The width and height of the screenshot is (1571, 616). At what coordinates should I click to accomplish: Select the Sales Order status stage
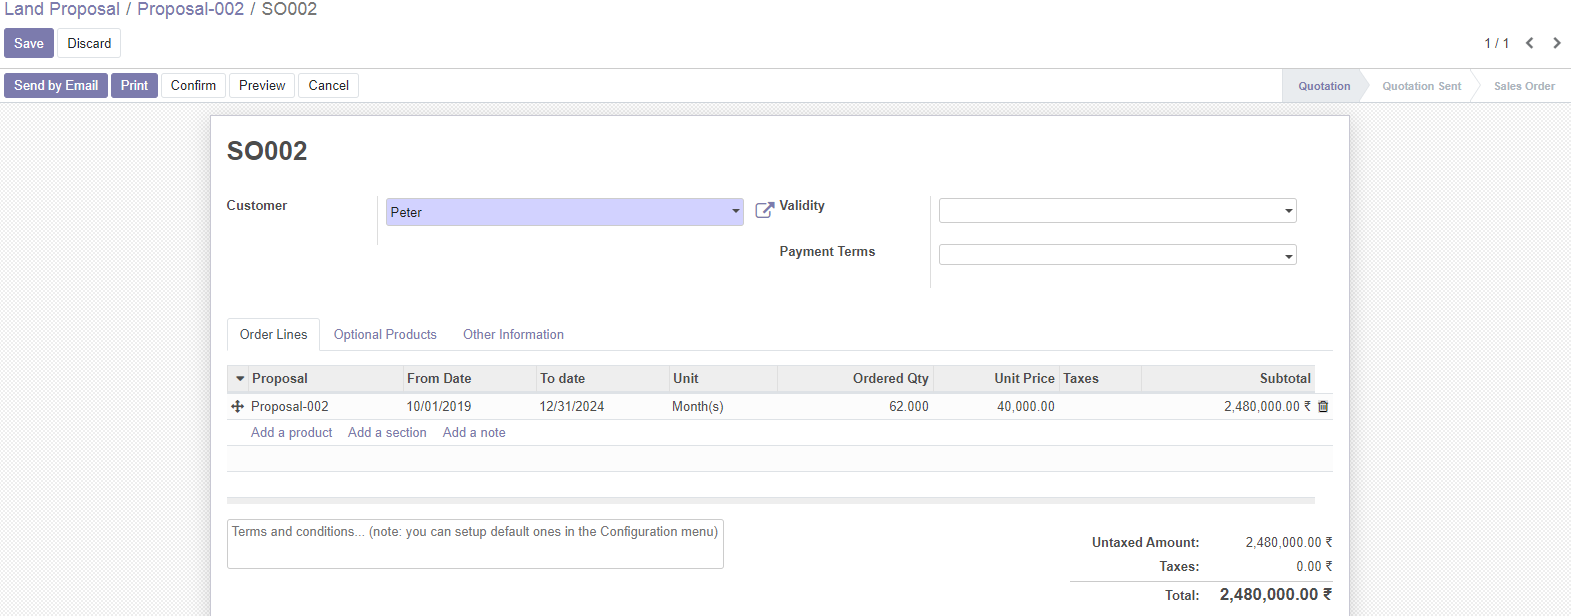click(x=1524, y=86)
